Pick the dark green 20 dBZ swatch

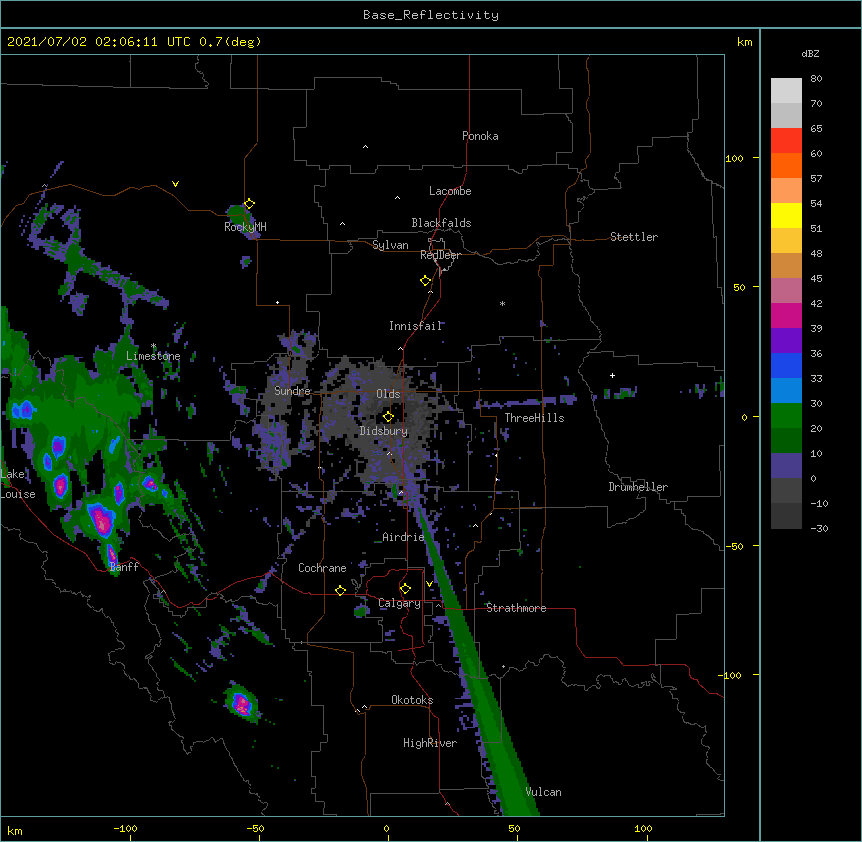point(786,441)
